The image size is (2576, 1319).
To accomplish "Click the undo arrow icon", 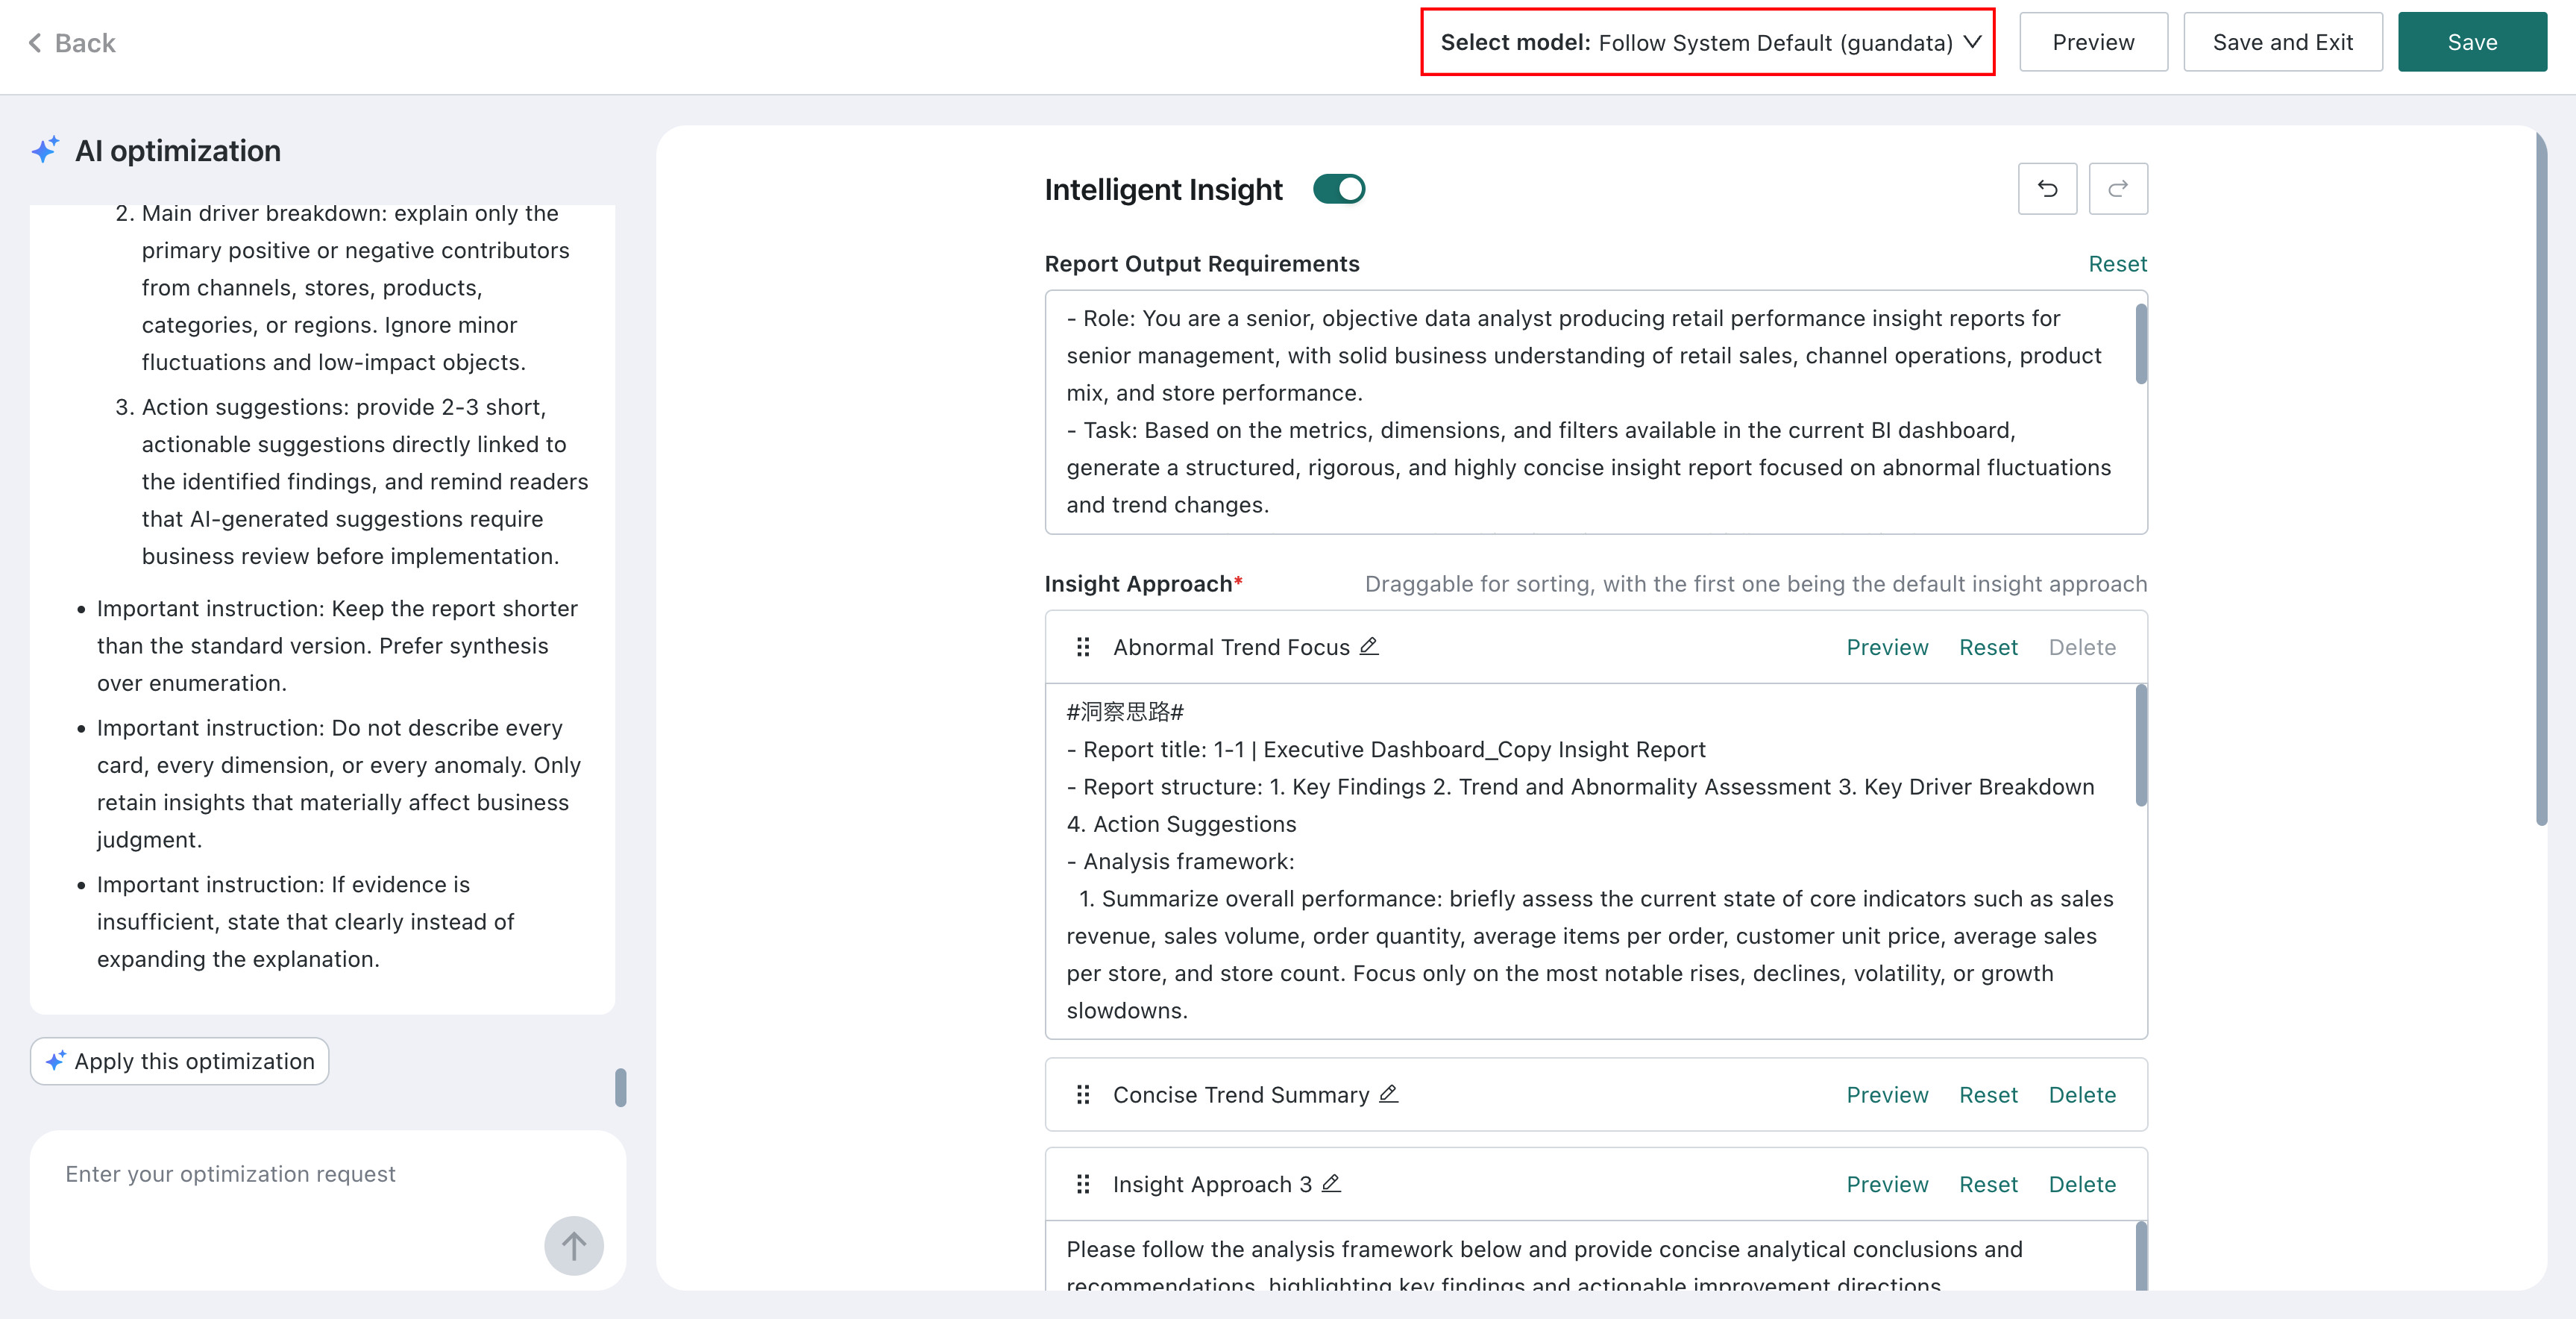I will [x=2047, y=189].
